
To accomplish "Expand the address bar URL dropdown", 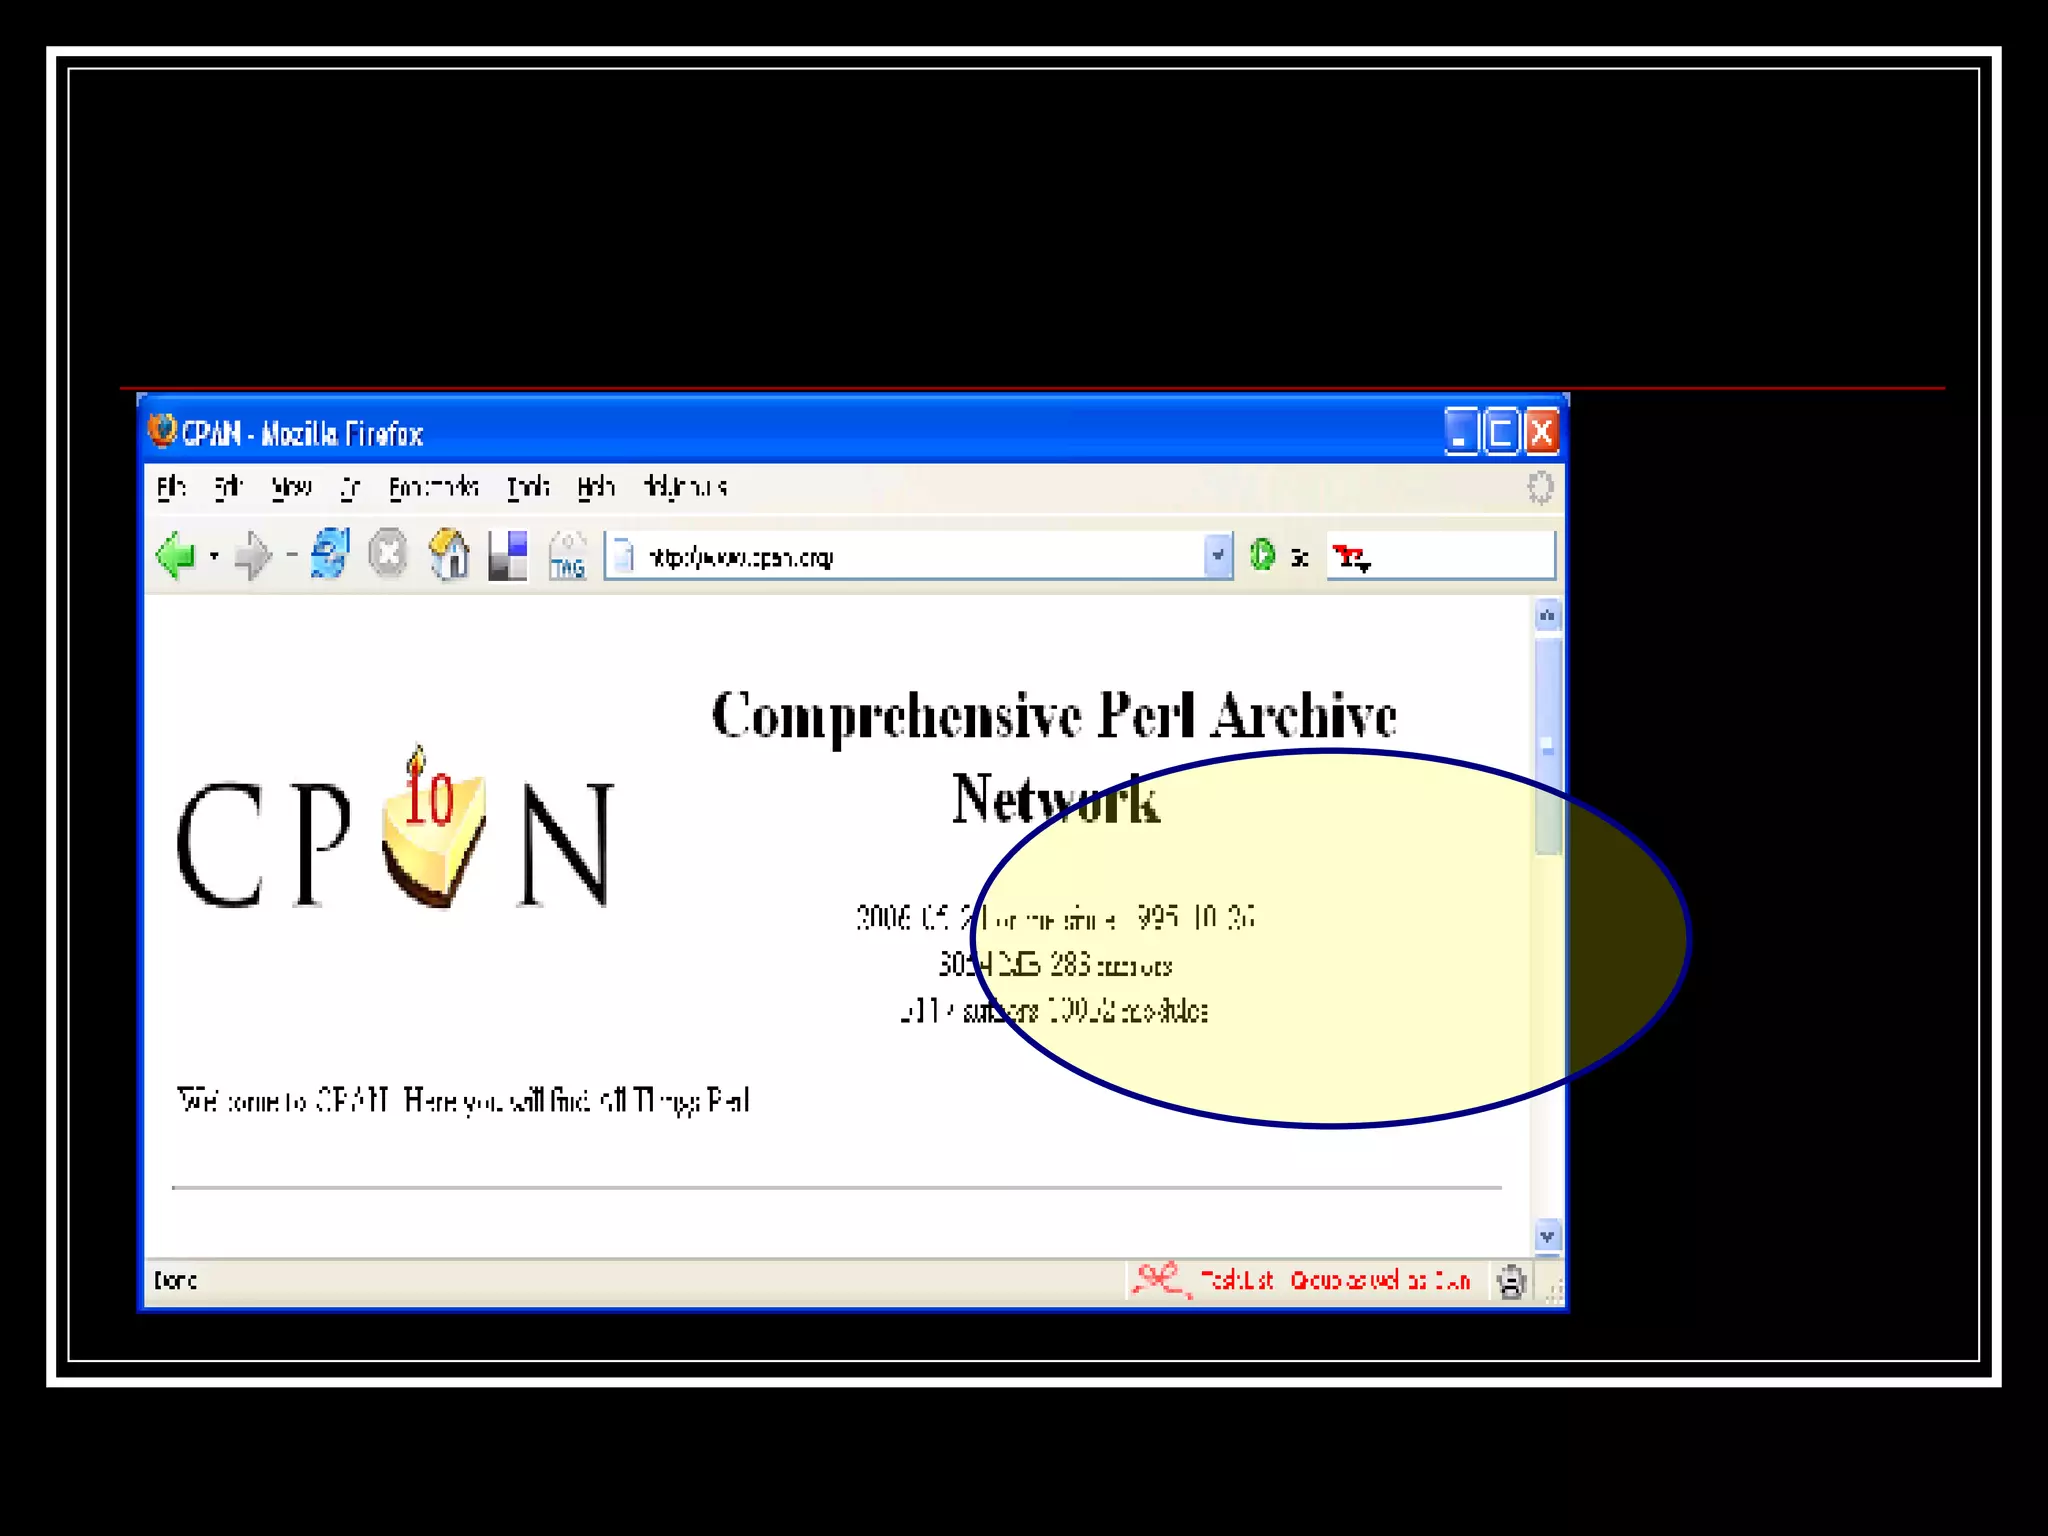I will 1217,555.
